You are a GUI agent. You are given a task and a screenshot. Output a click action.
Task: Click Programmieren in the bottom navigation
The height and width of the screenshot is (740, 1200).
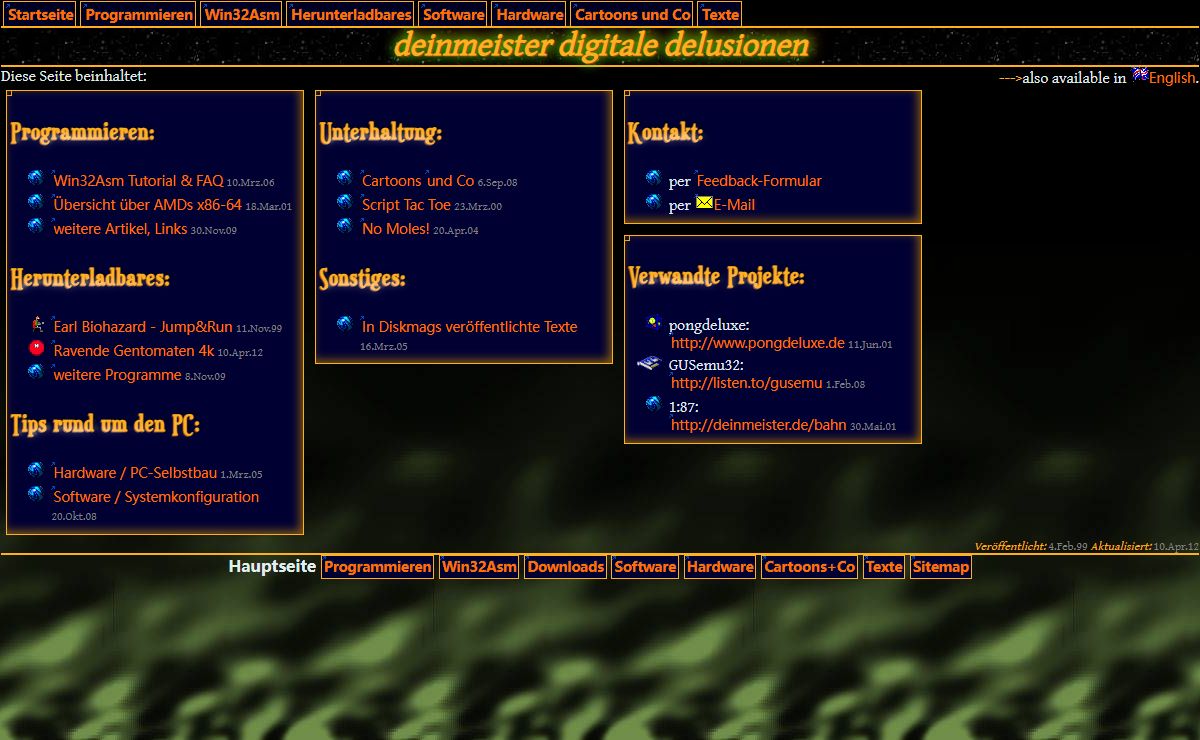tap(377, 567)
